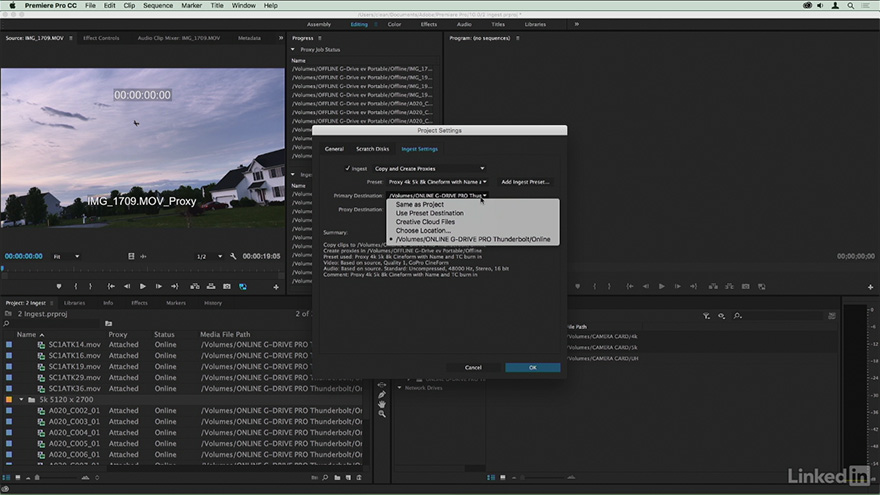The image size is (880, 495).
Task: Open Media Browser file type filter
Action: [706, 316]
